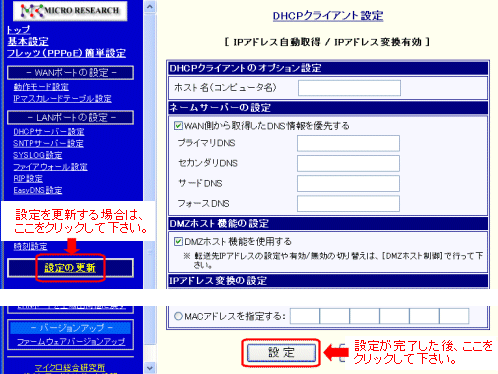The image size is (498, 374).
Task: Click sidebar scrollbar down arrow
Action: point(150,368)
